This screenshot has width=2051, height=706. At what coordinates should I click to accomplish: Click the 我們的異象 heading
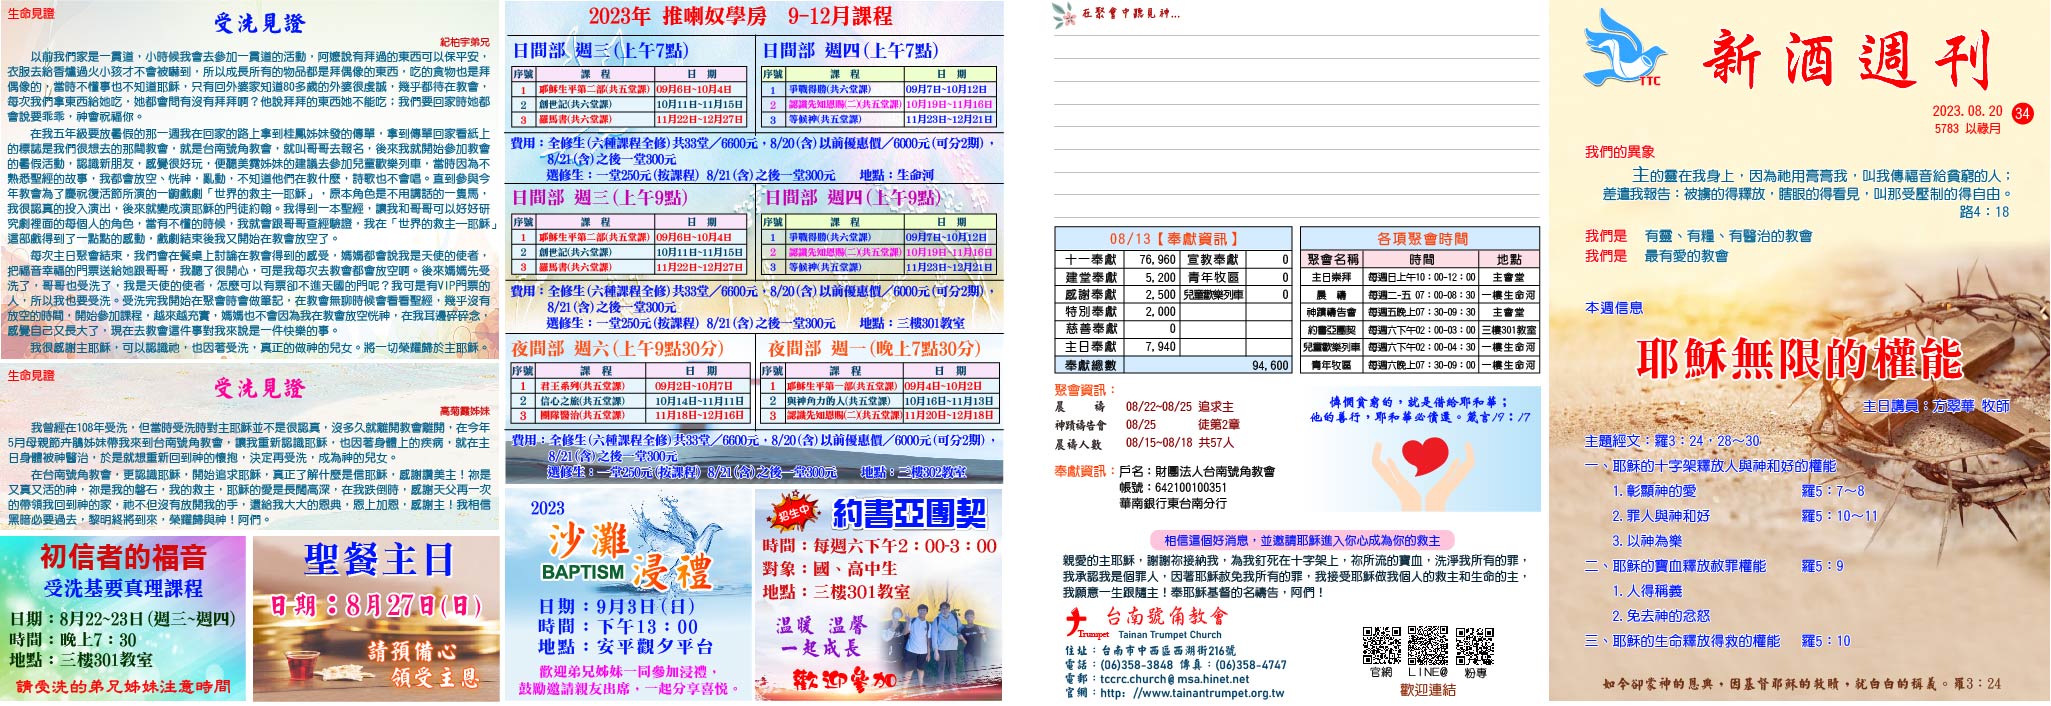coord(1619,152)
